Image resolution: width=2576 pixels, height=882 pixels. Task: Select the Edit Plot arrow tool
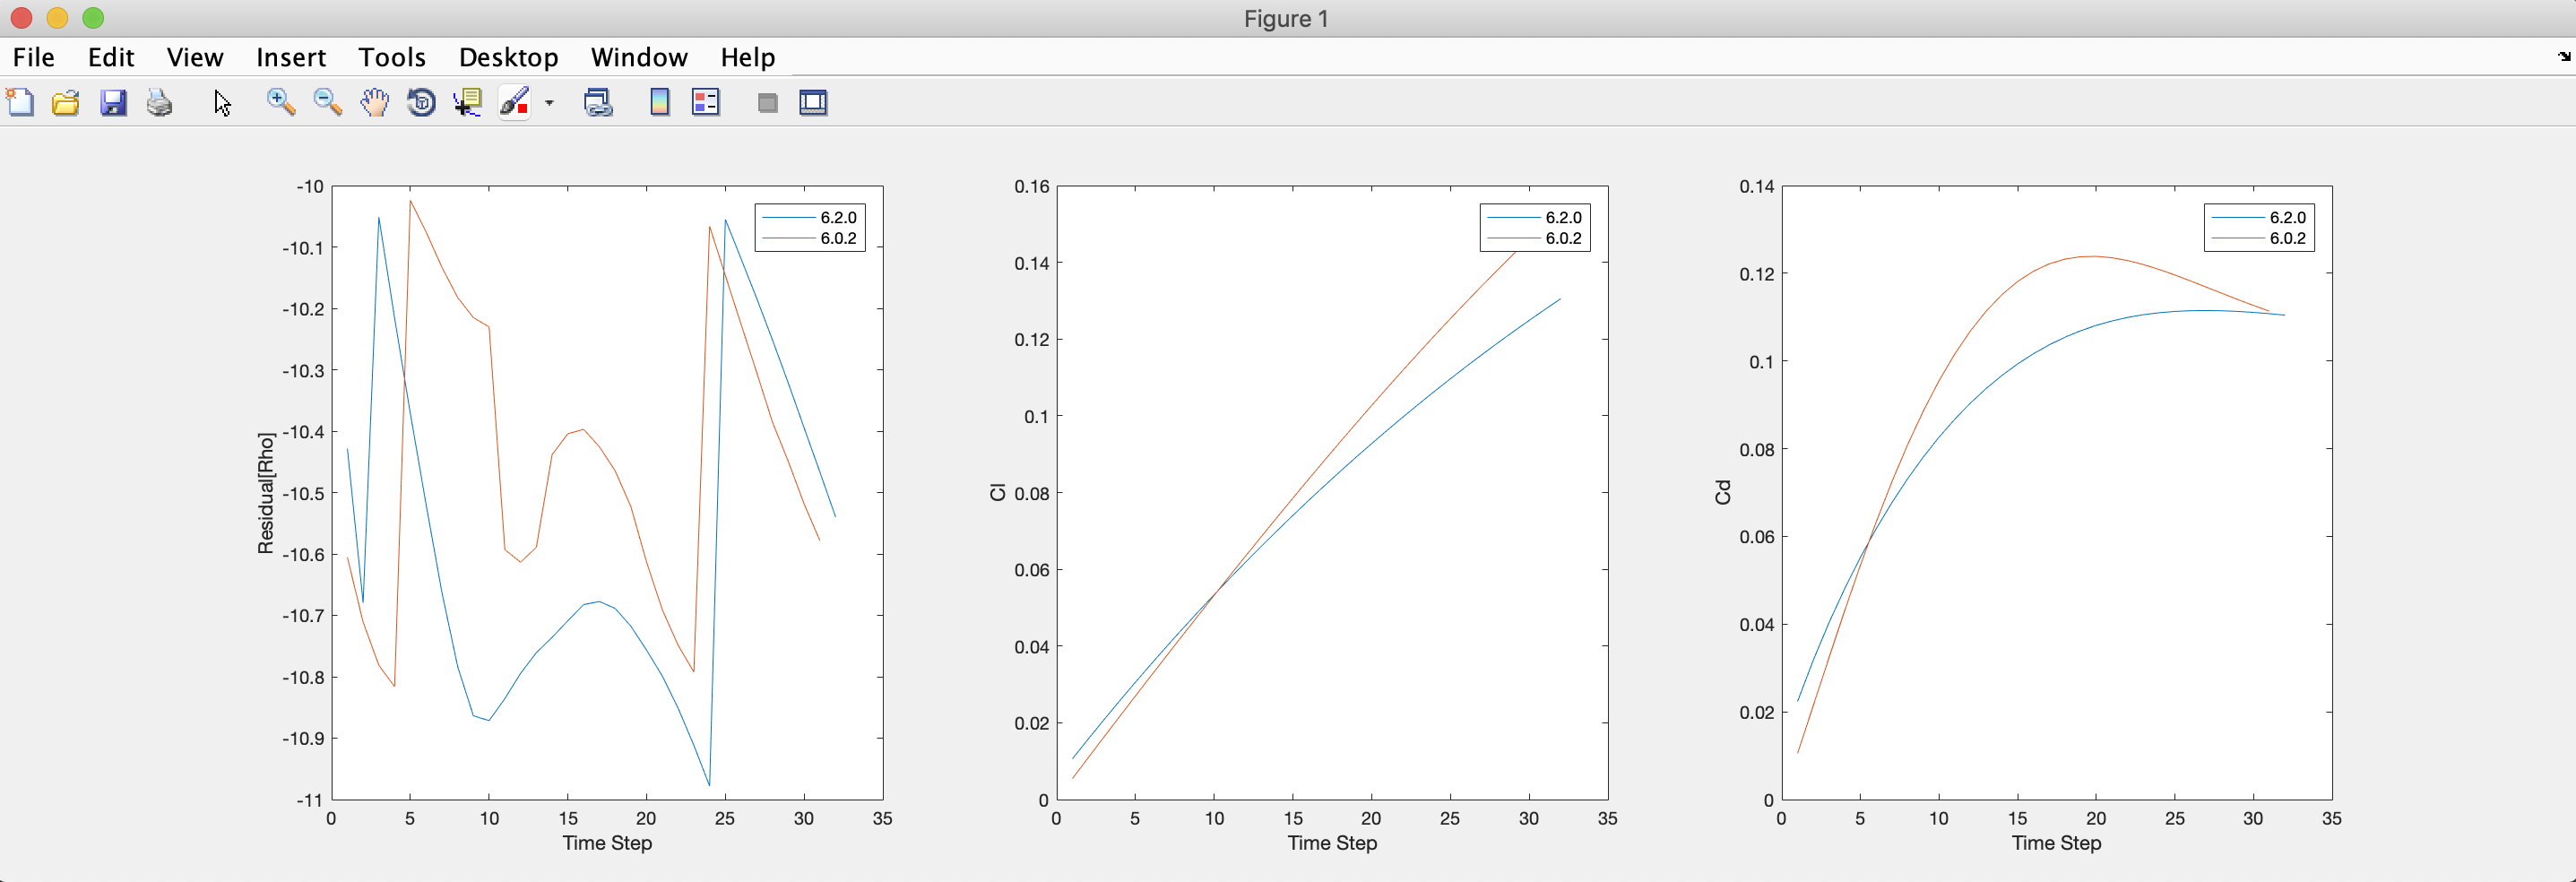(222, 102)
